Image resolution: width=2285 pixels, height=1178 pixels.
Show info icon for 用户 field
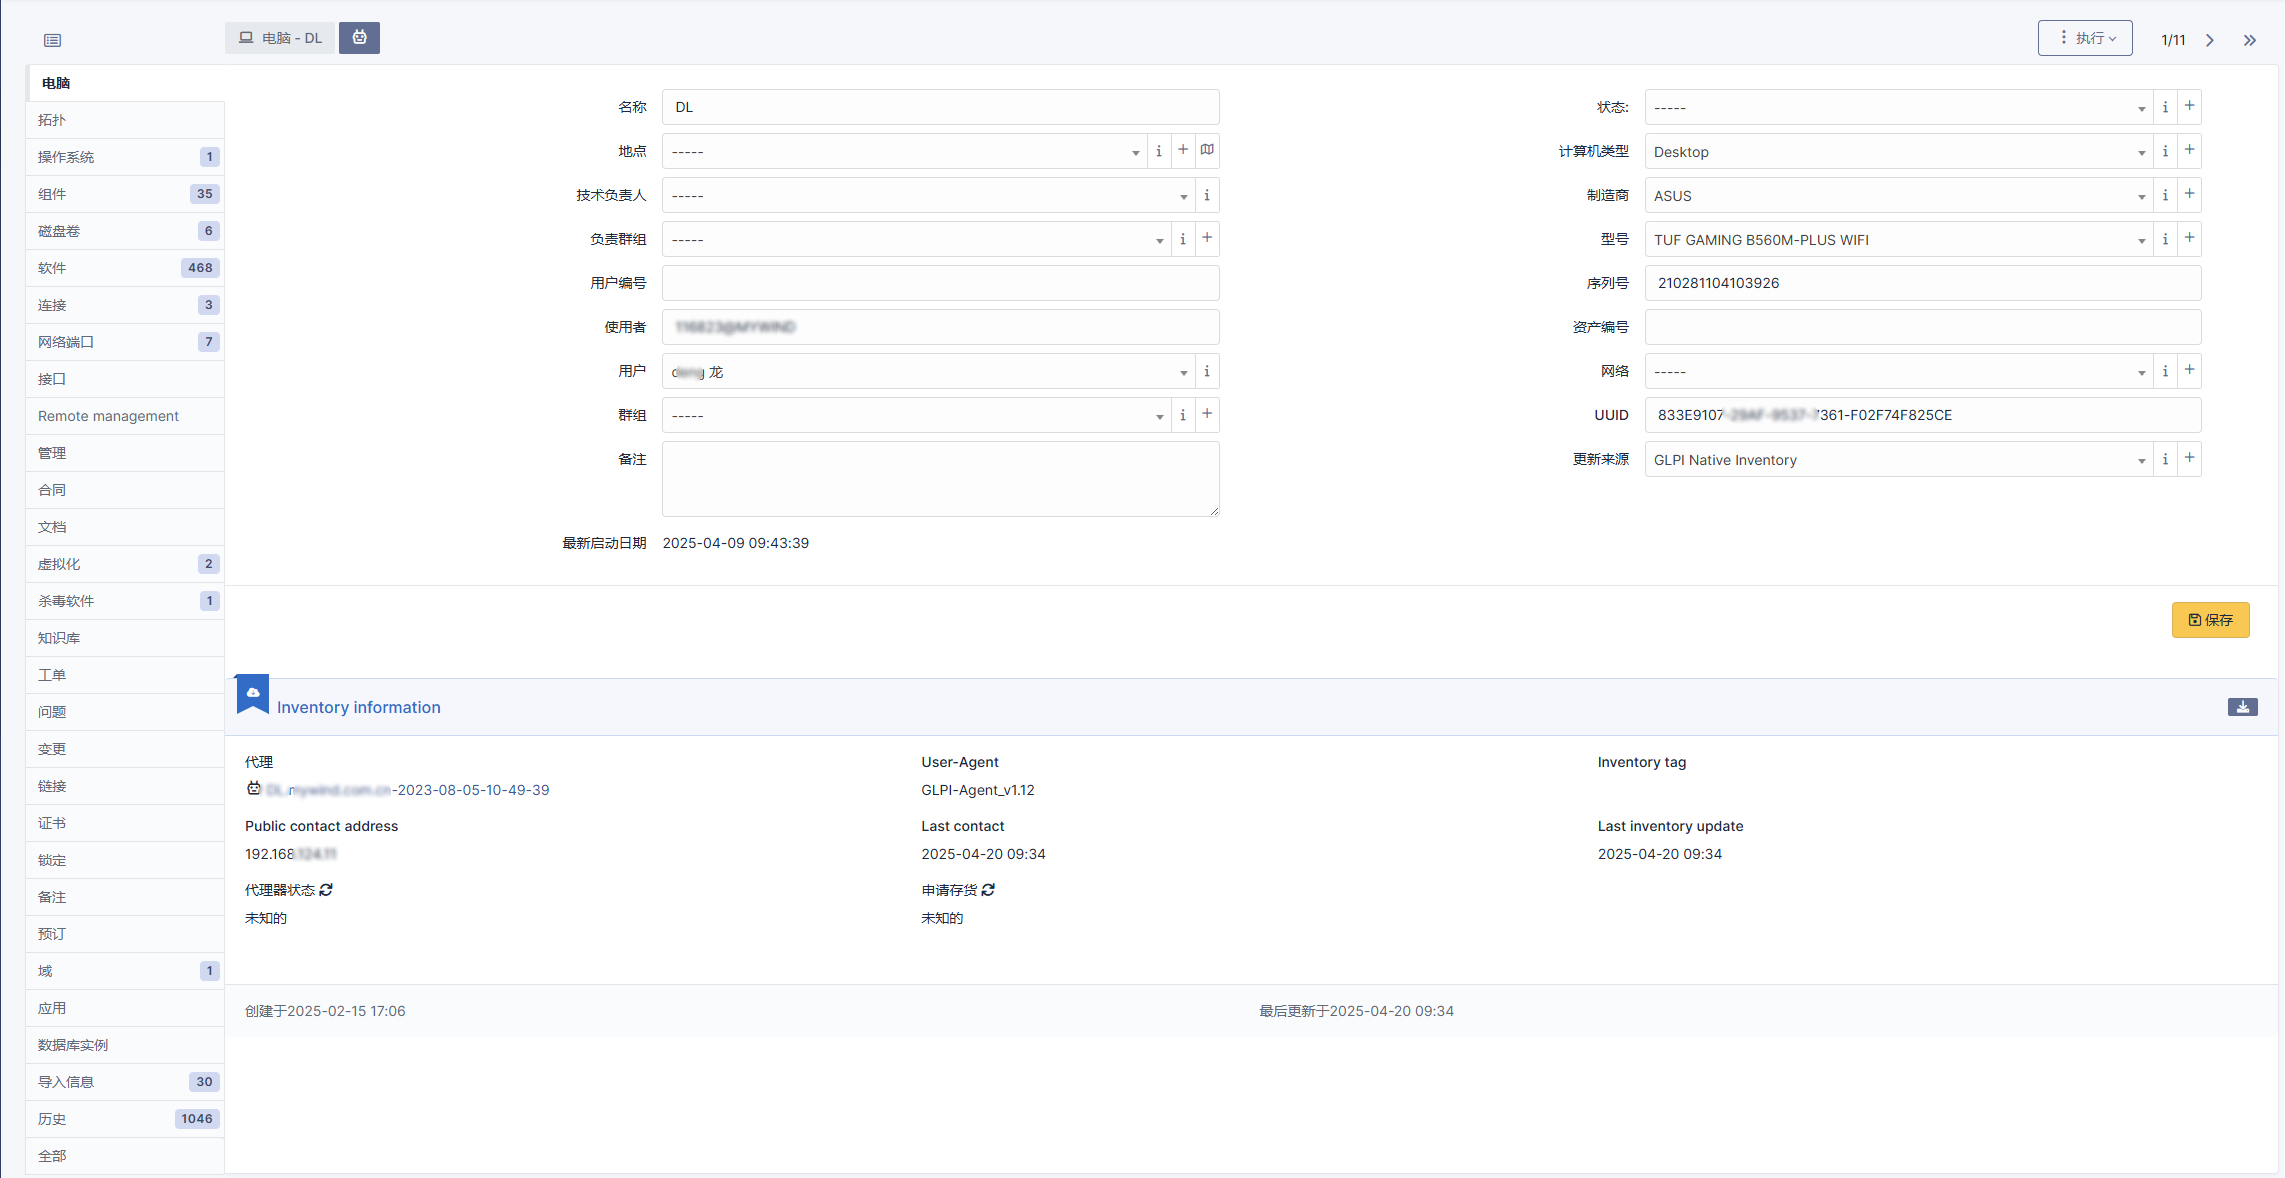(x=1207, y=371)
